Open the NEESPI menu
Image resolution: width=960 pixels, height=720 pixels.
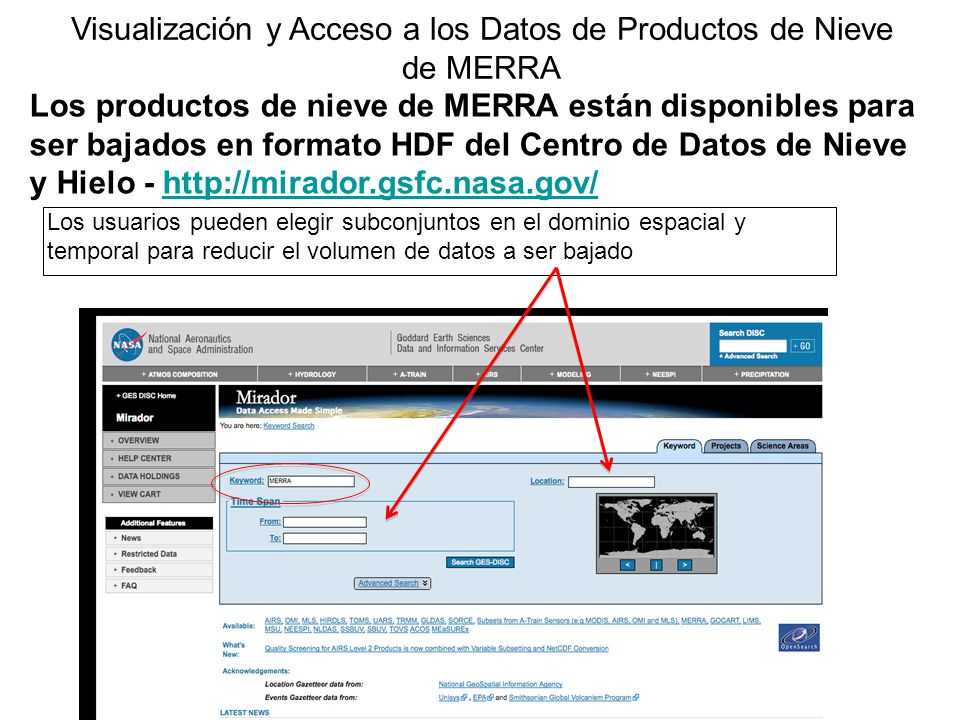click(661, 374)
